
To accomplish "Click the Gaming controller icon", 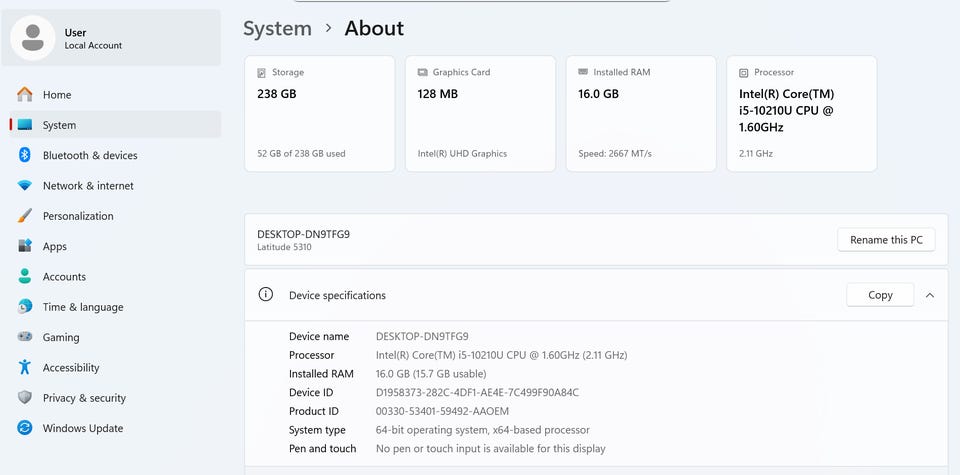I will [25, 337].
